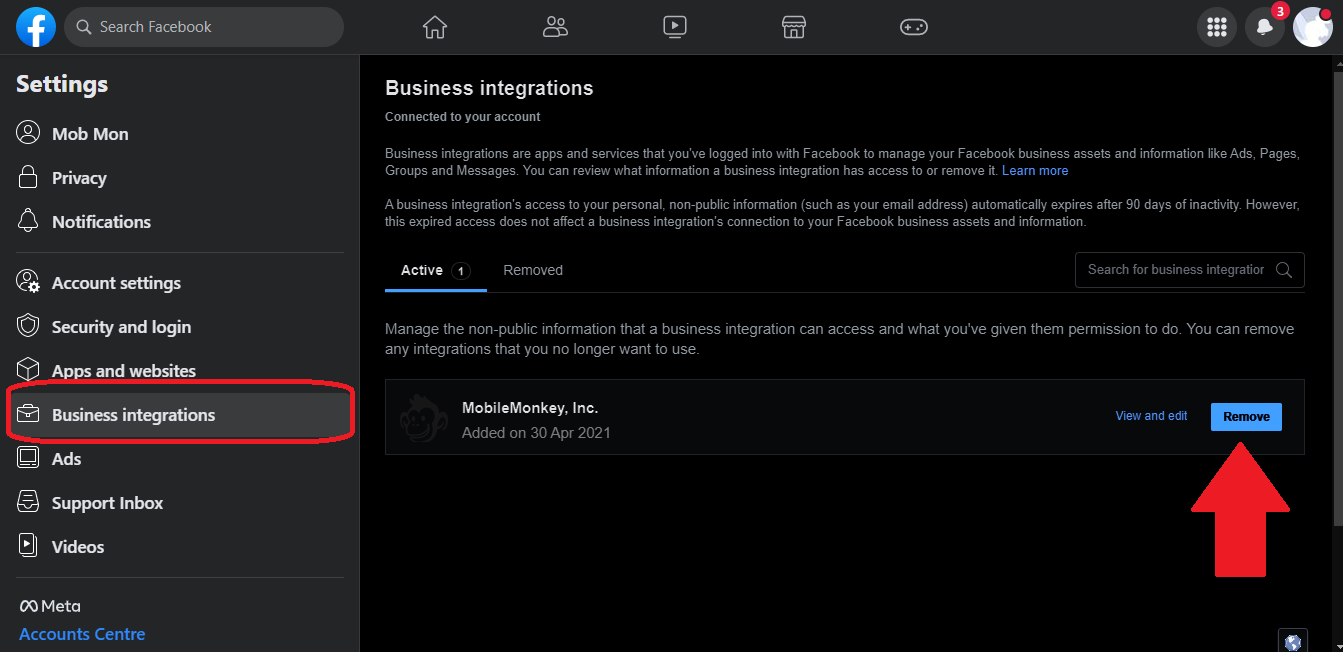Click the Account settings gear icon

tap(28, 282)
